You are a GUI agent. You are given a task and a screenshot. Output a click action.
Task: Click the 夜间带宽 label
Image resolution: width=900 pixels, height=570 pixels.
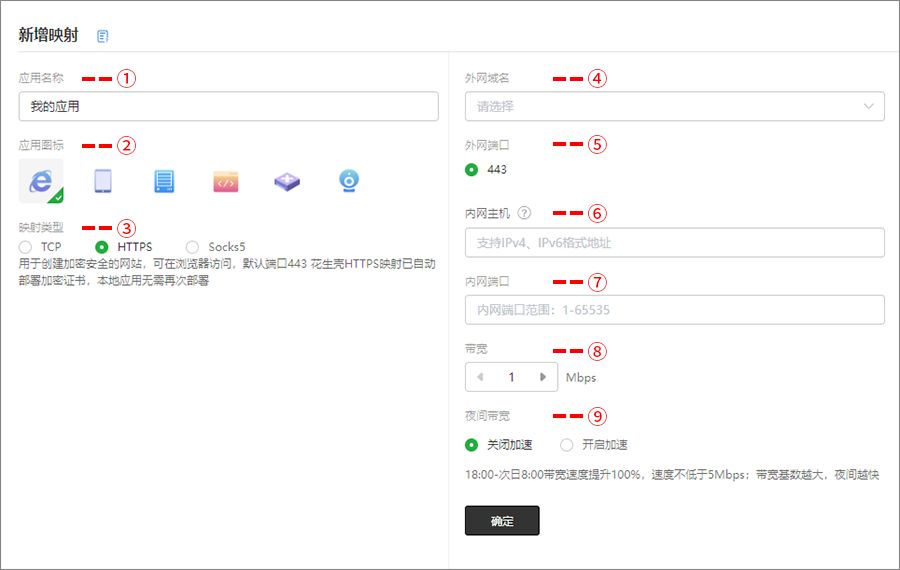[x=487, y=416]
